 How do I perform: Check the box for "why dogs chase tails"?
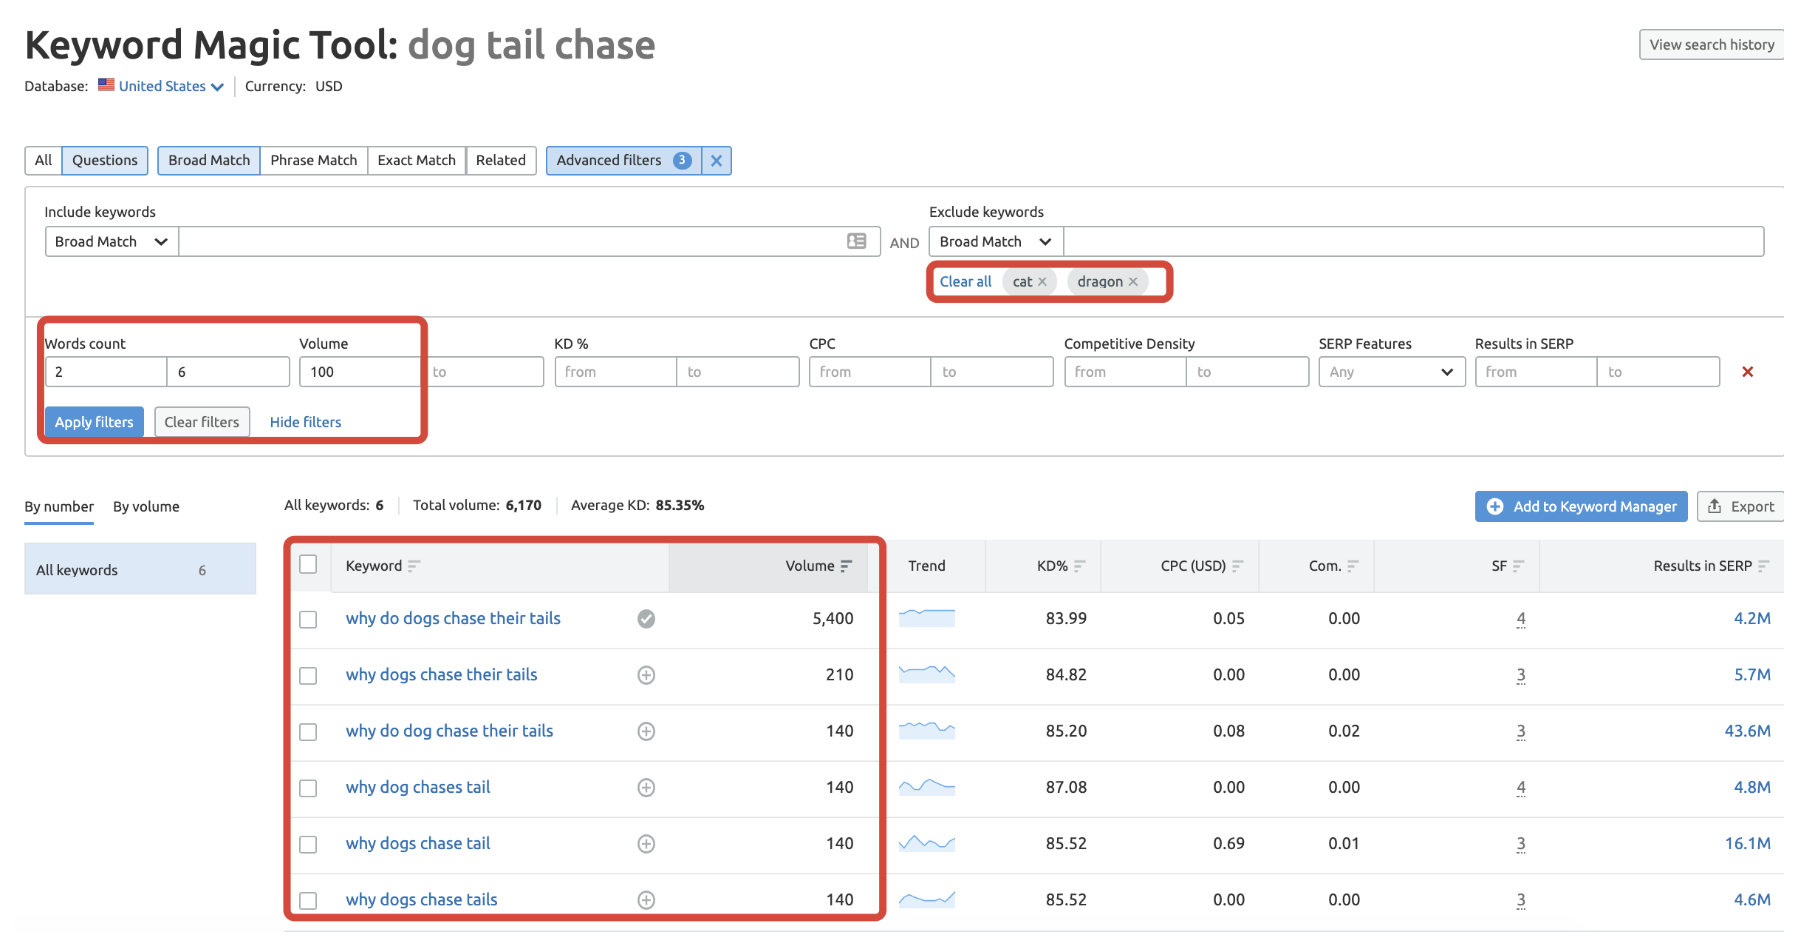click(308, 899)
